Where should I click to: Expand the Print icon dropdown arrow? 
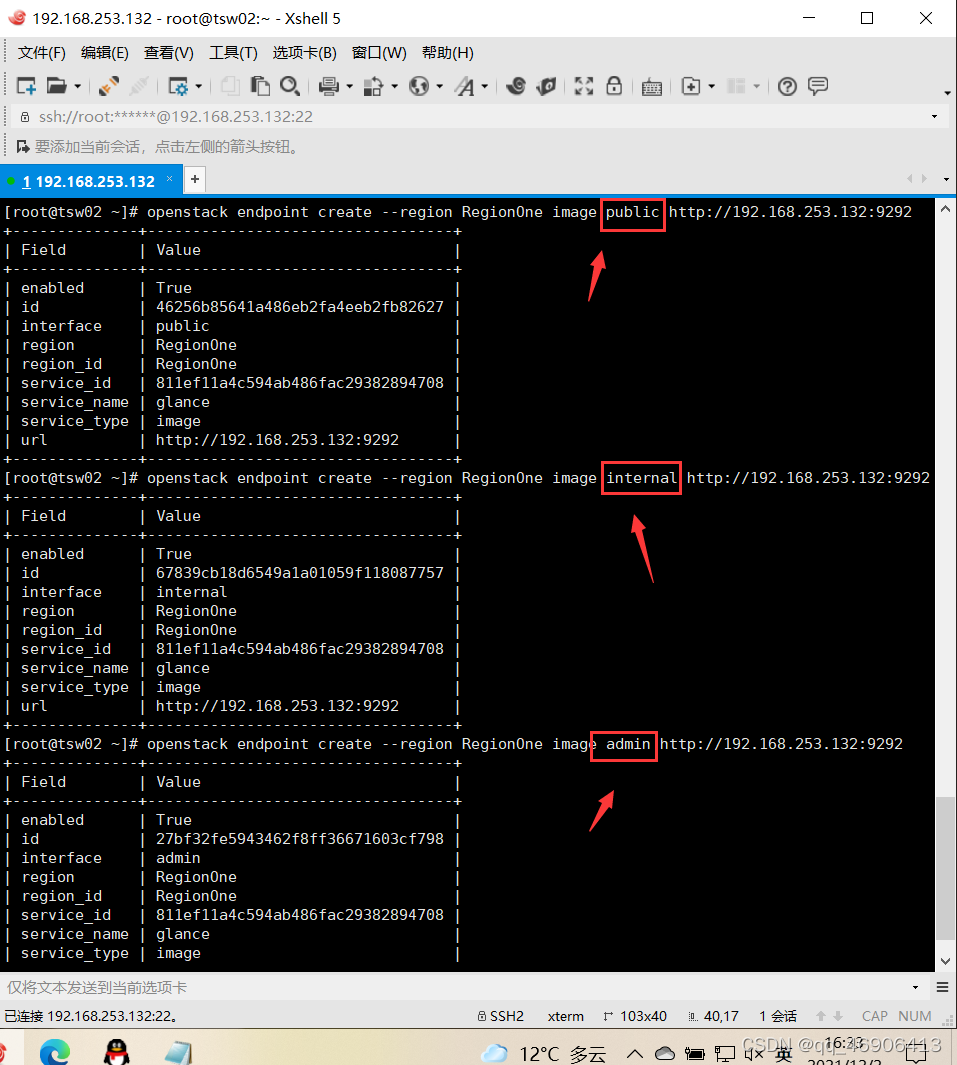tap(349, 86)
